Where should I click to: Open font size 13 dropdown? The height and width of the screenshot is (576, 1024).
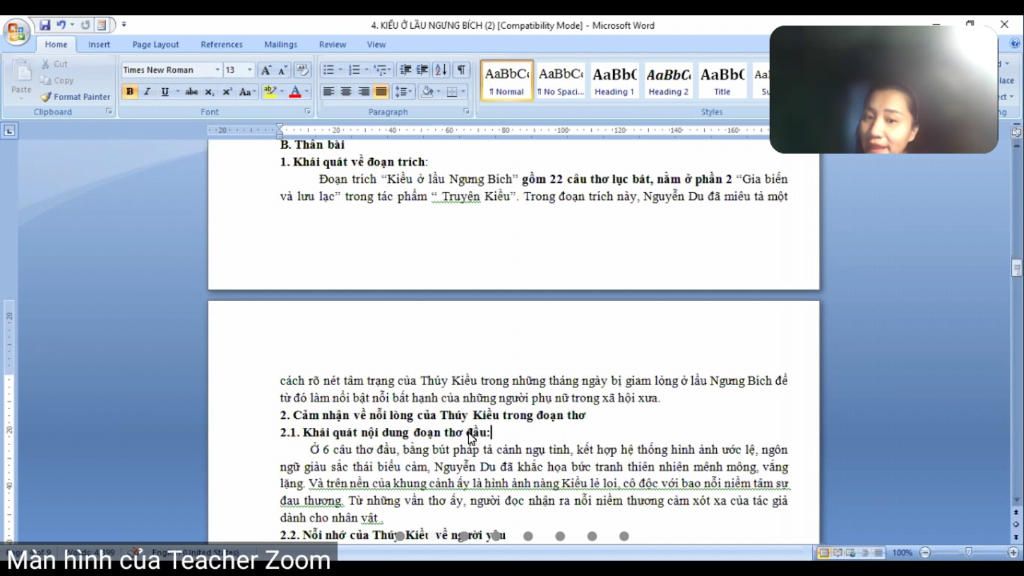(249, 70)
